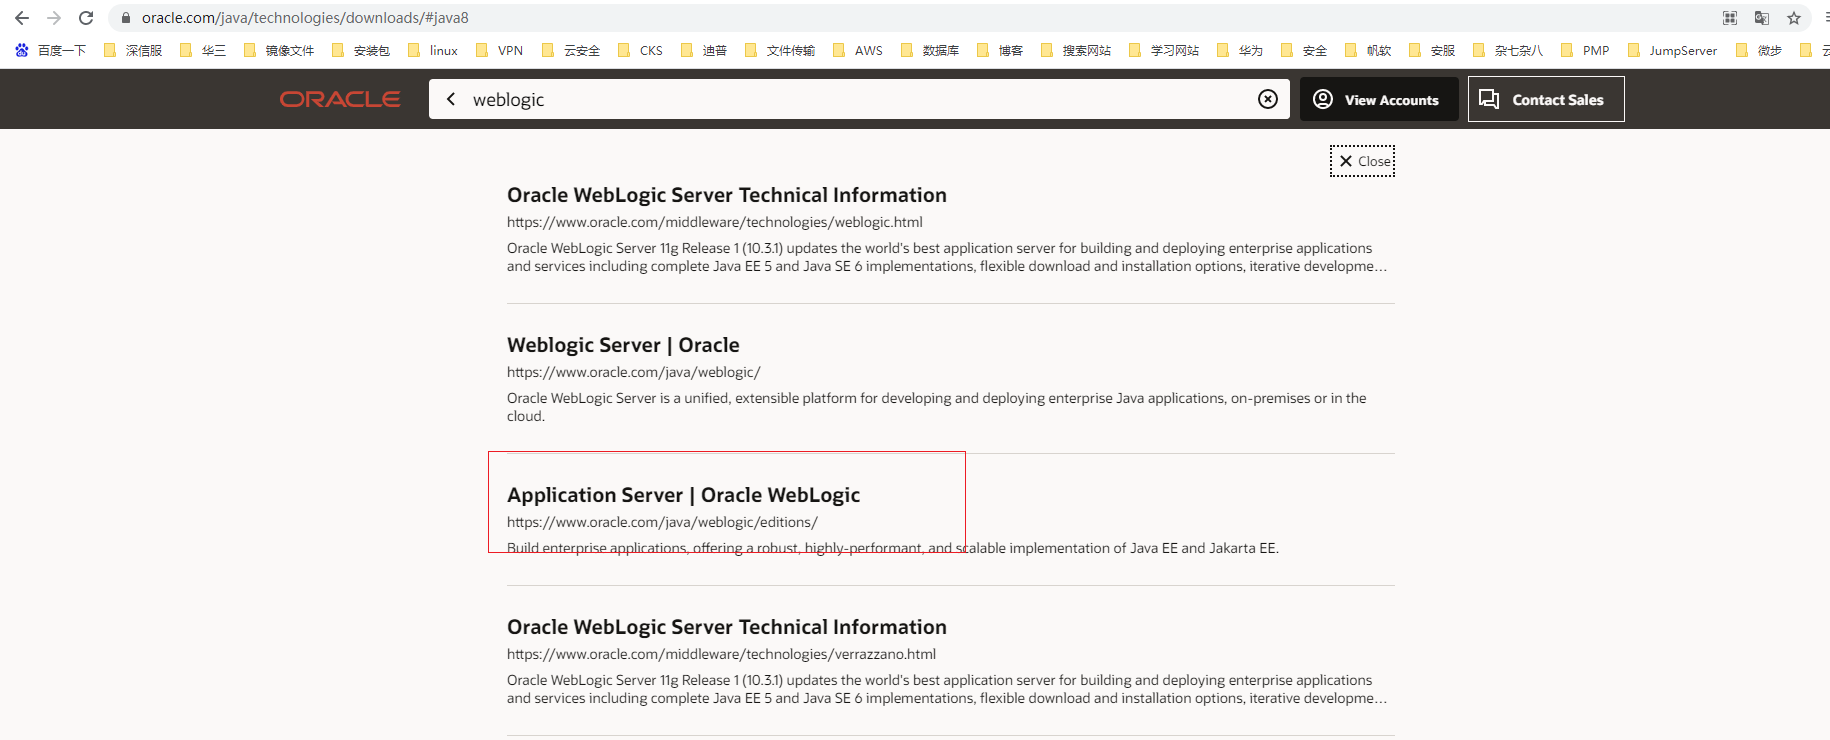Bookmark this page with the star icon
The width and height of the screenshot is (1830, 740).
point(1794,18)
